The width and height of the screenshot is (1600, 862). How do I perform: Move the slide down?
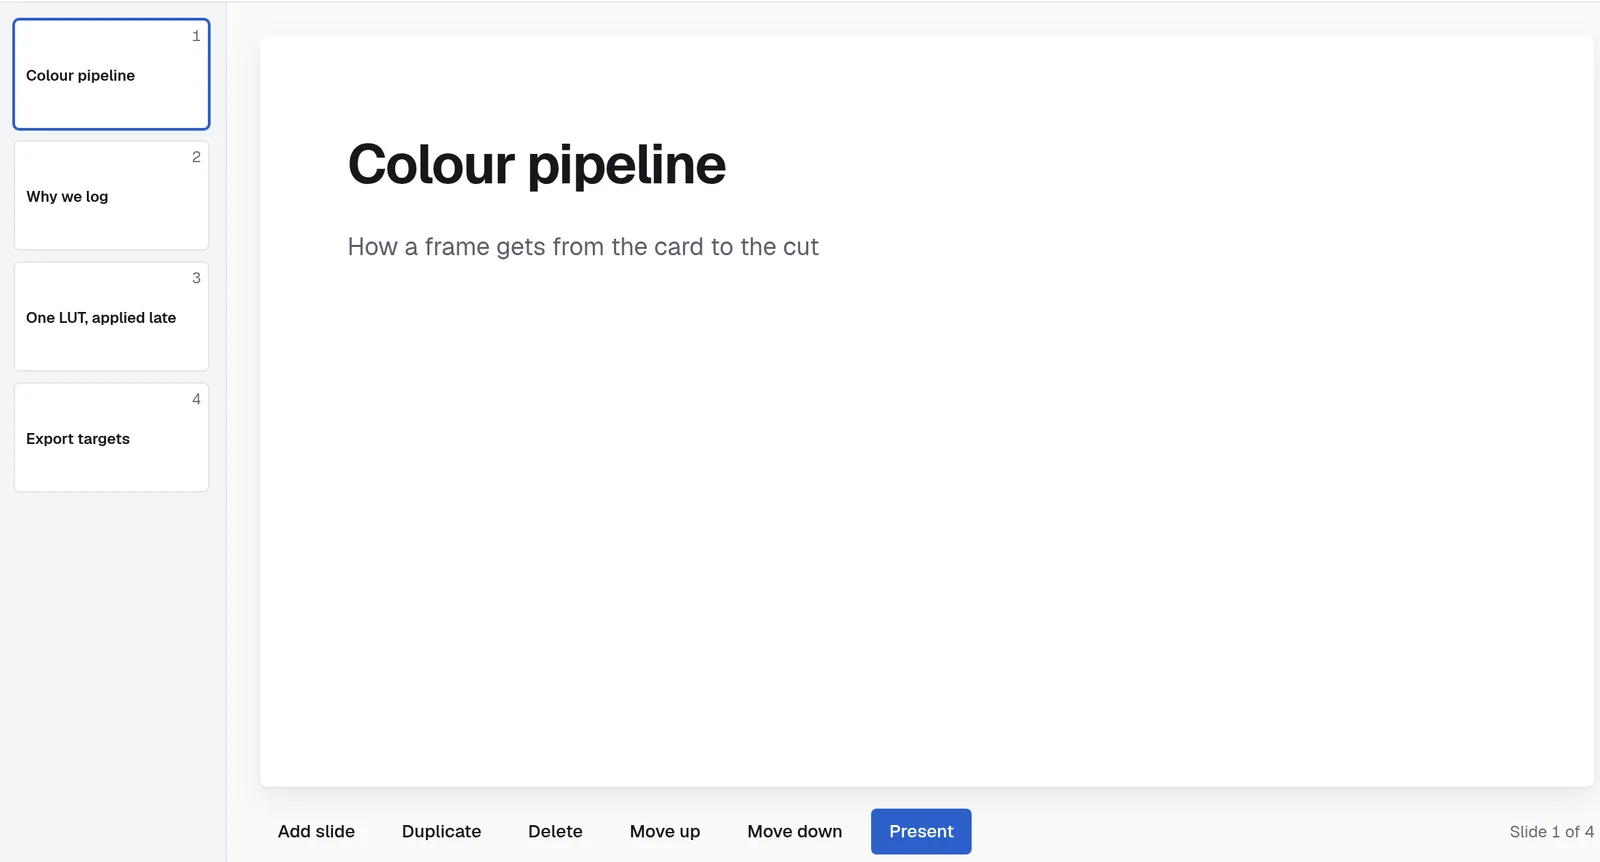(x=795, y=831)
